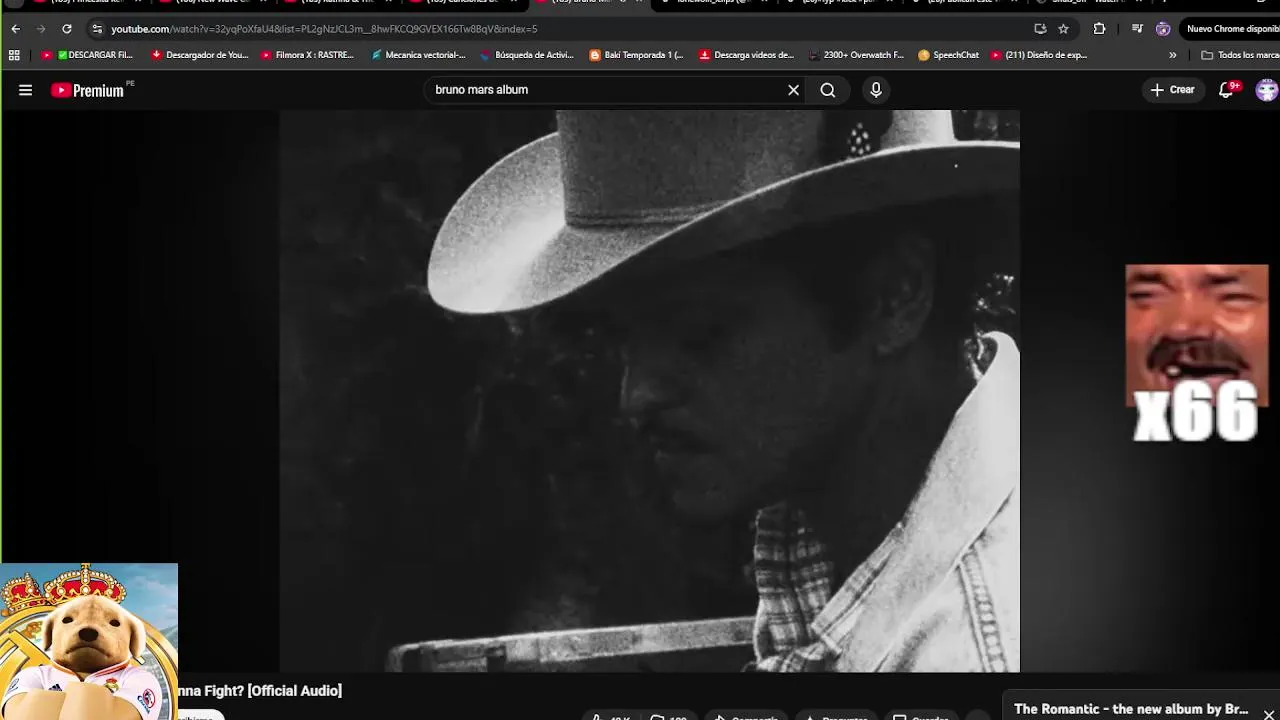
Task: Open the YouTube guide hamburger menu
Action: pyautogui.click(x=25, y=90)
